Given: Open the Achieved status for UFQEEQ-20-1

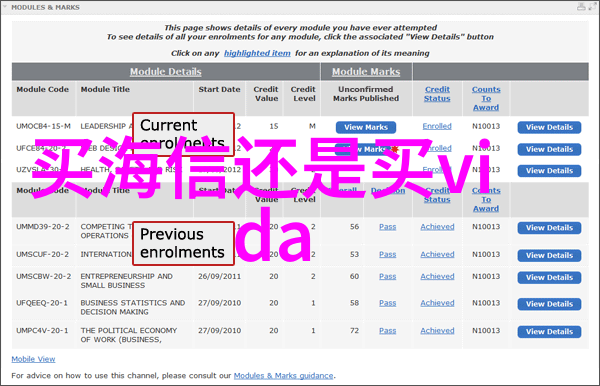Looking at the screenshot, I should click(437, 303).
